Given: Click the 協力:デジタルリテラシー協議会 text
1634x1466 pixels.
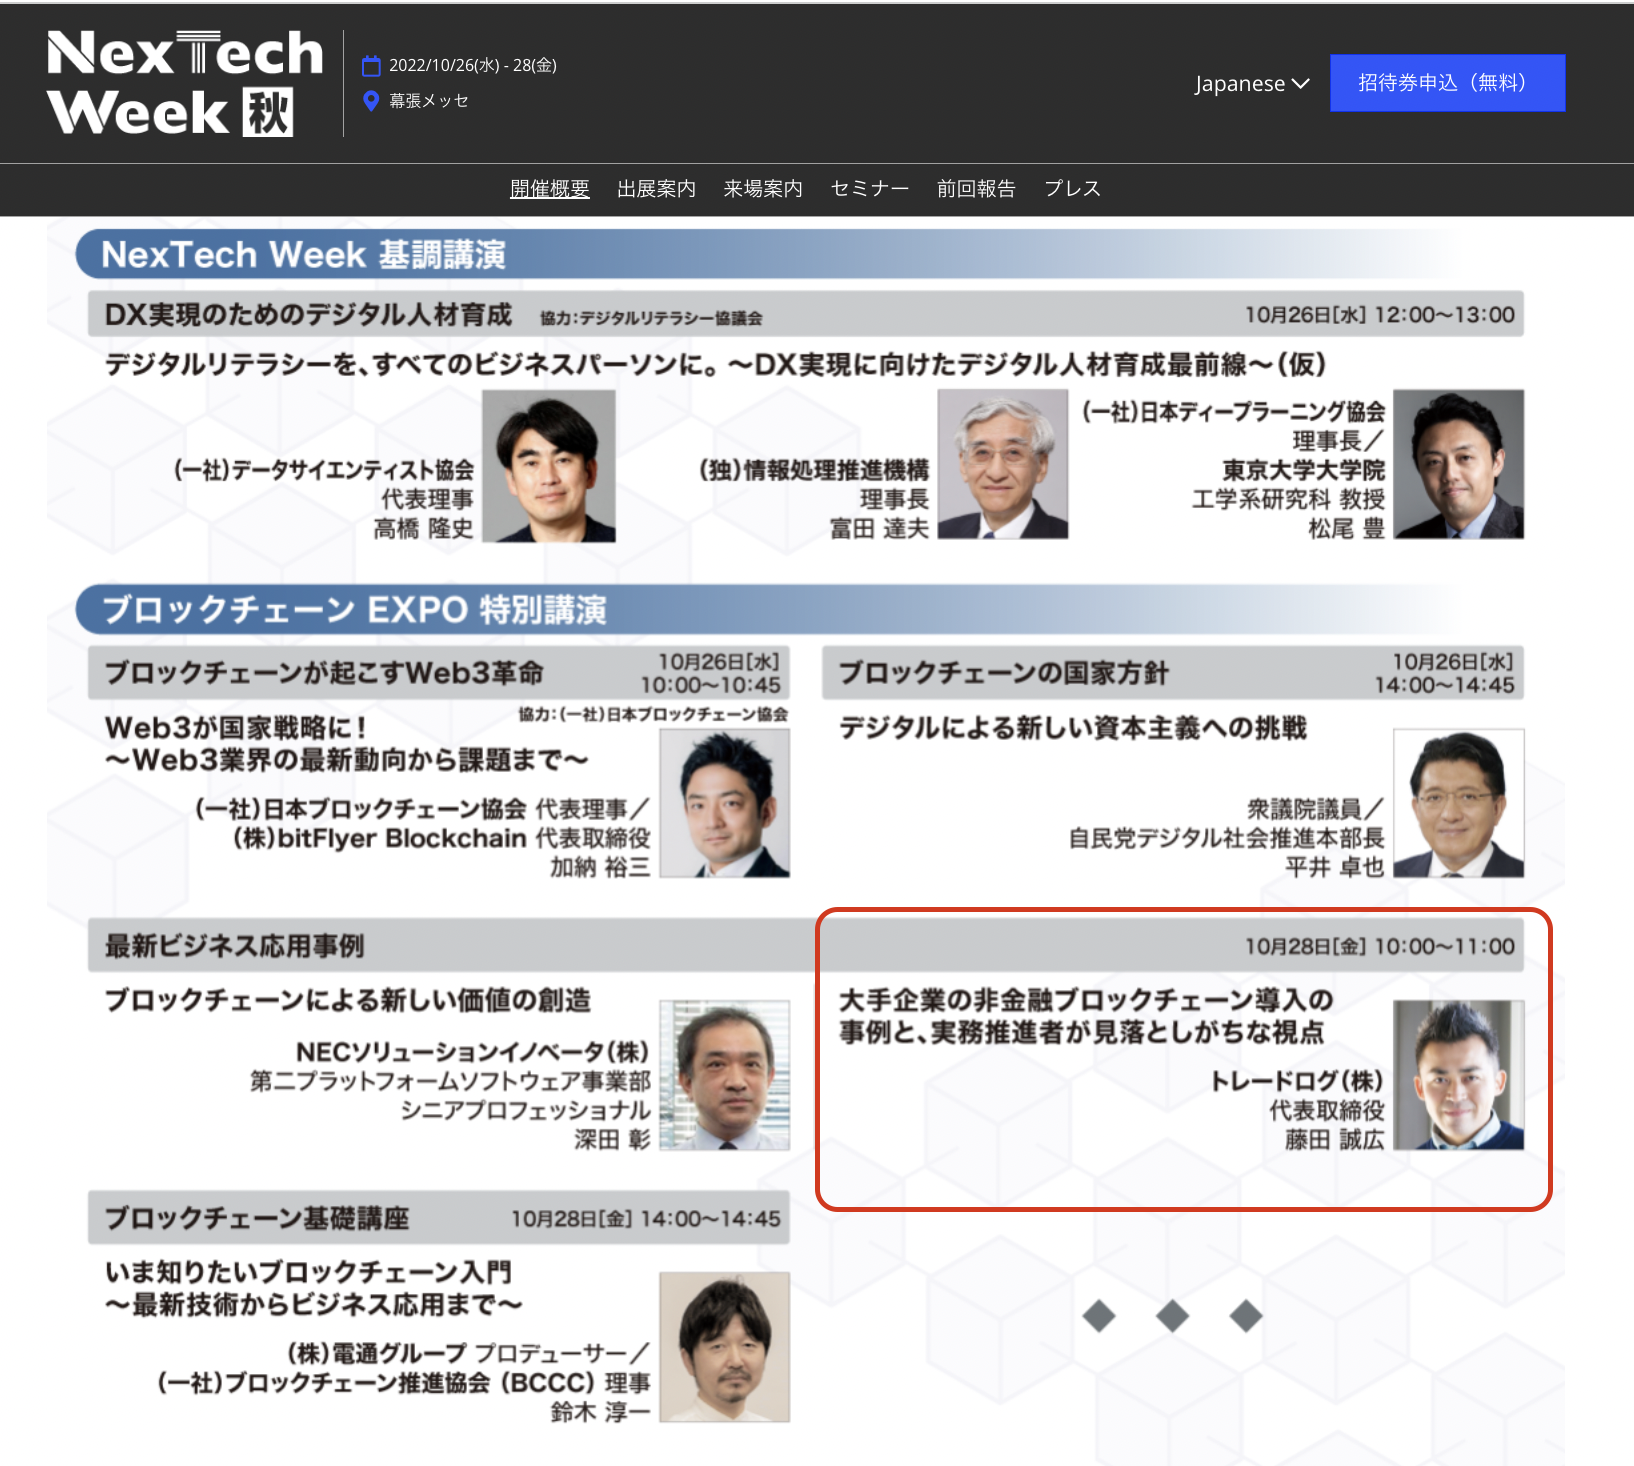Looking at the screenshot, I should (x=651, y=318).
